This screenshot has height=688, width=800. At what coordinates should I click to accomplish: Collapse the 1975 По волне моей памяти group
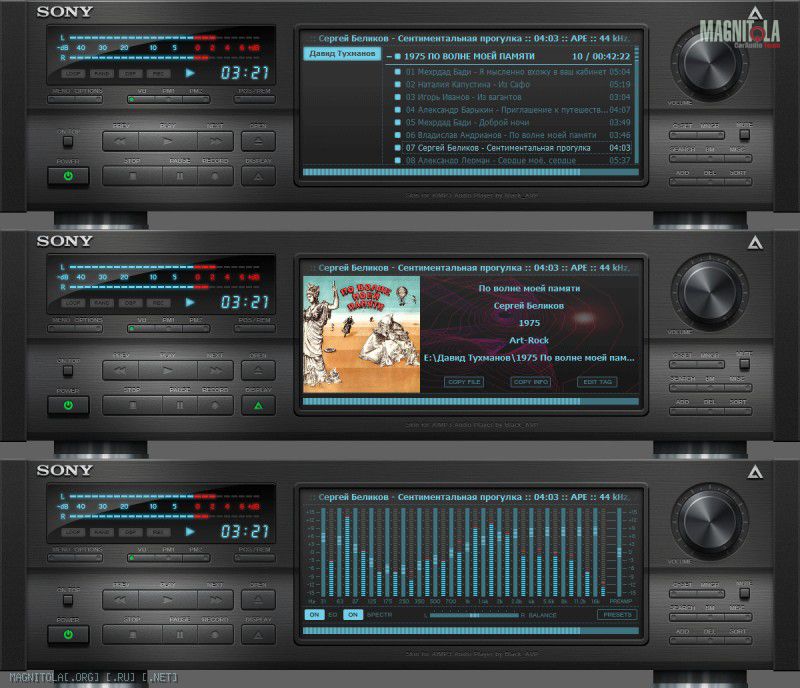(388, 57)
